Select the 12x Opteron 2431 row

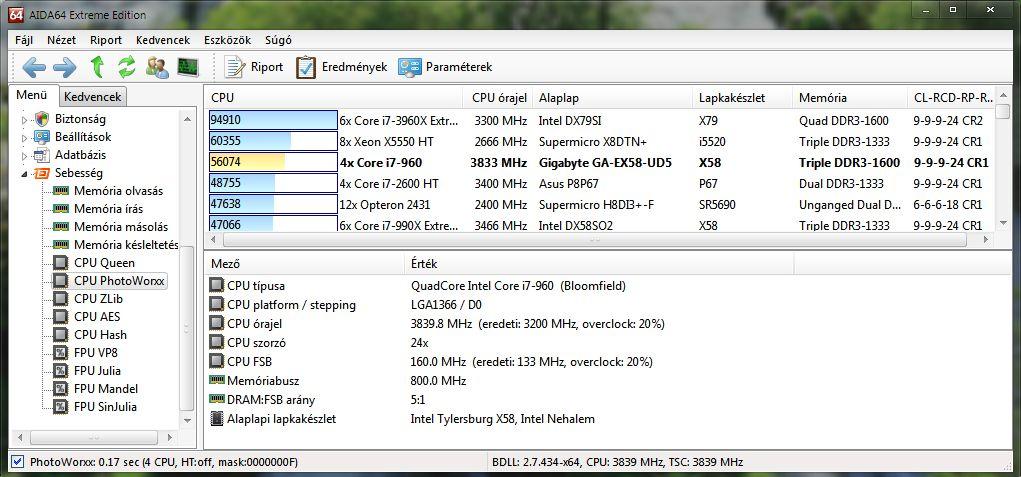[602, 204]
